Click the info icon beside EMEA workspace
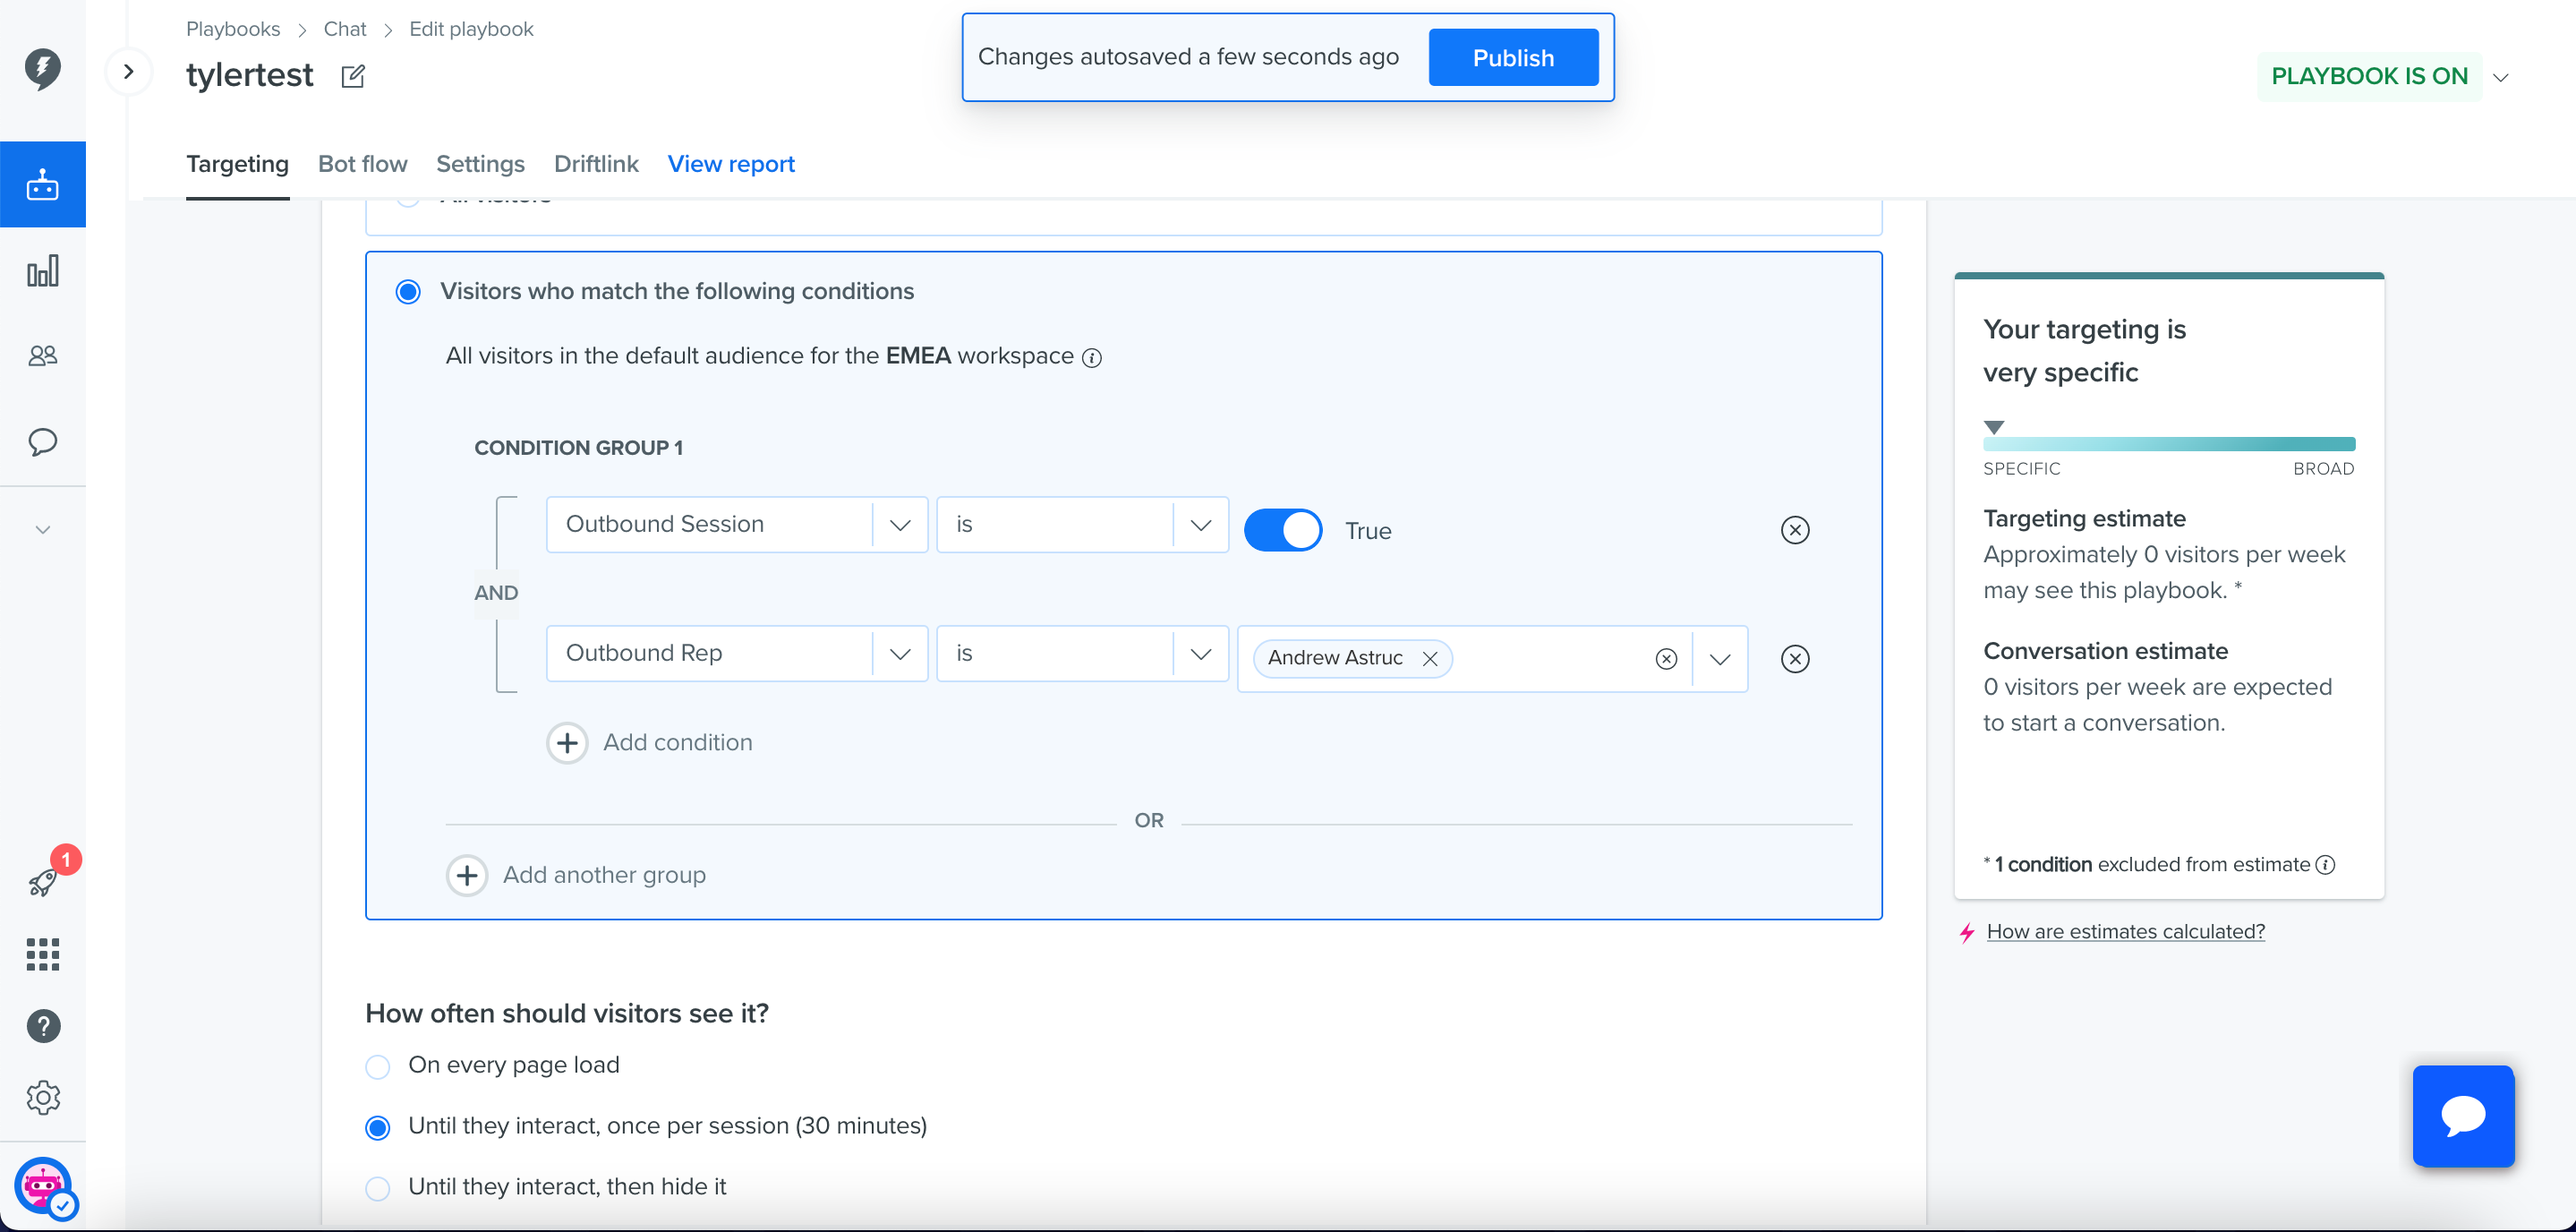Screen dimensions: 2576x1232 (x=1092, y=358)
